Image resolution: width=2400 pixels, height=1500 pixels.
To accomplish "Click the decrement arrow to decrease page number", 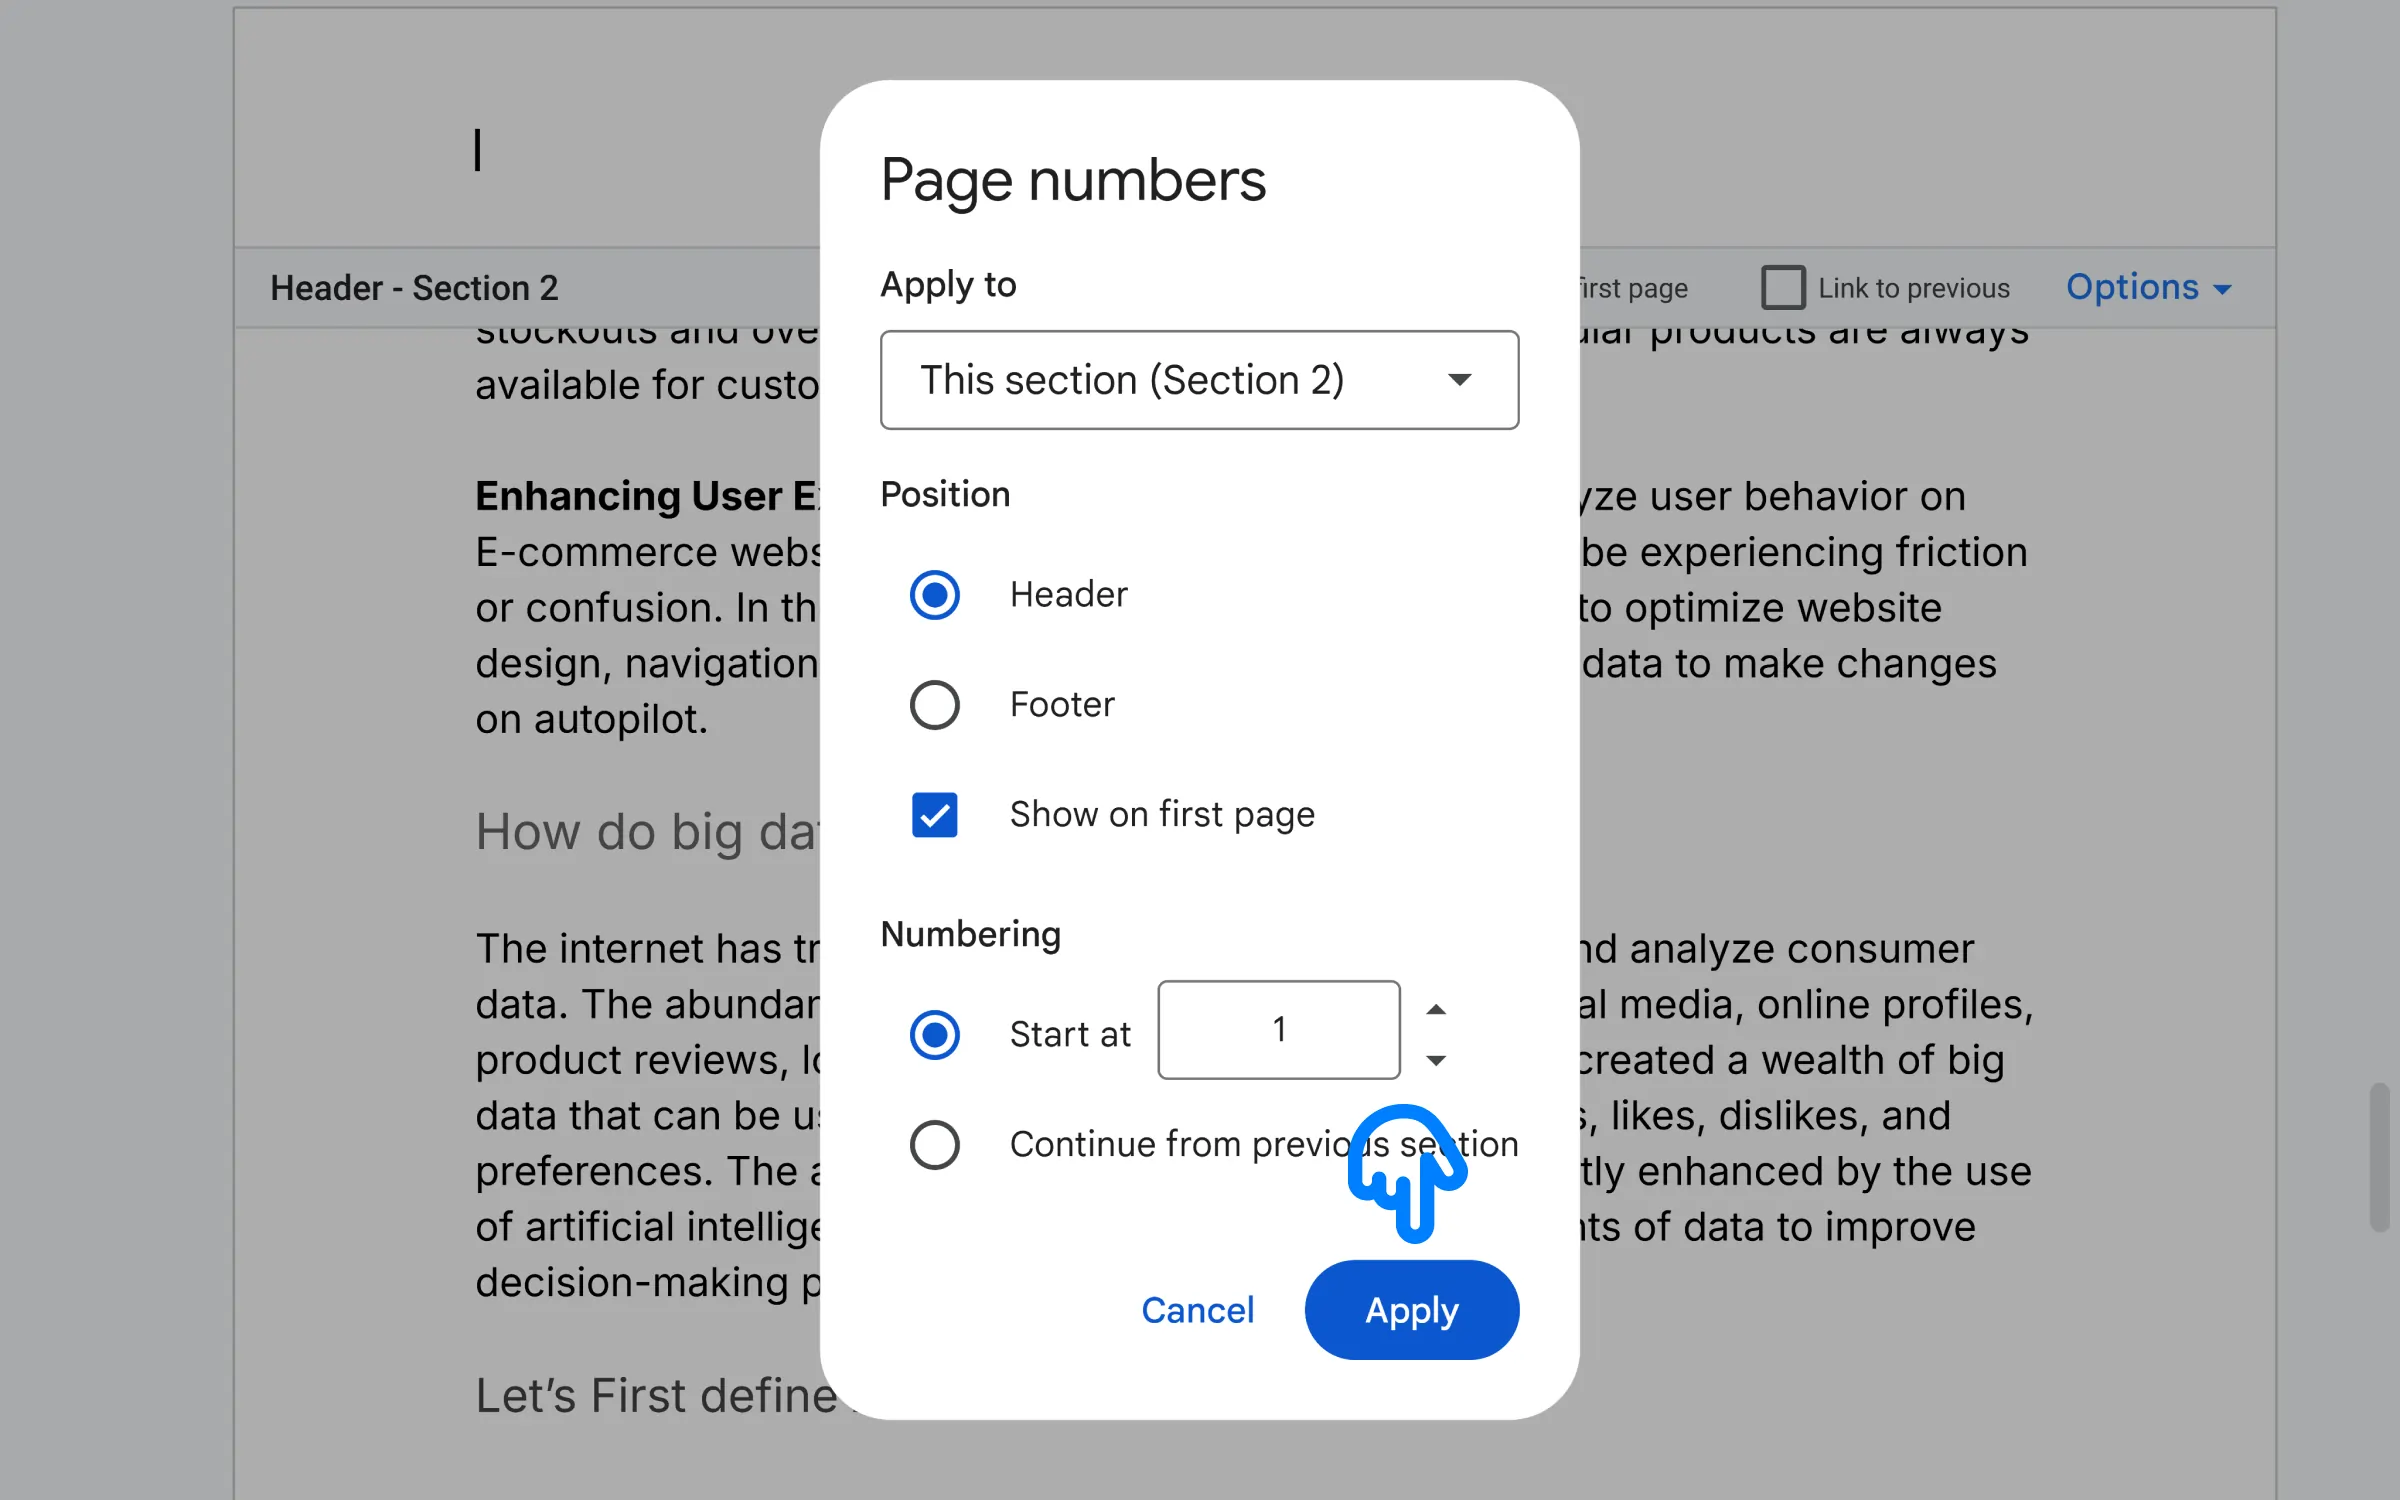I will coord(1438,1059).
